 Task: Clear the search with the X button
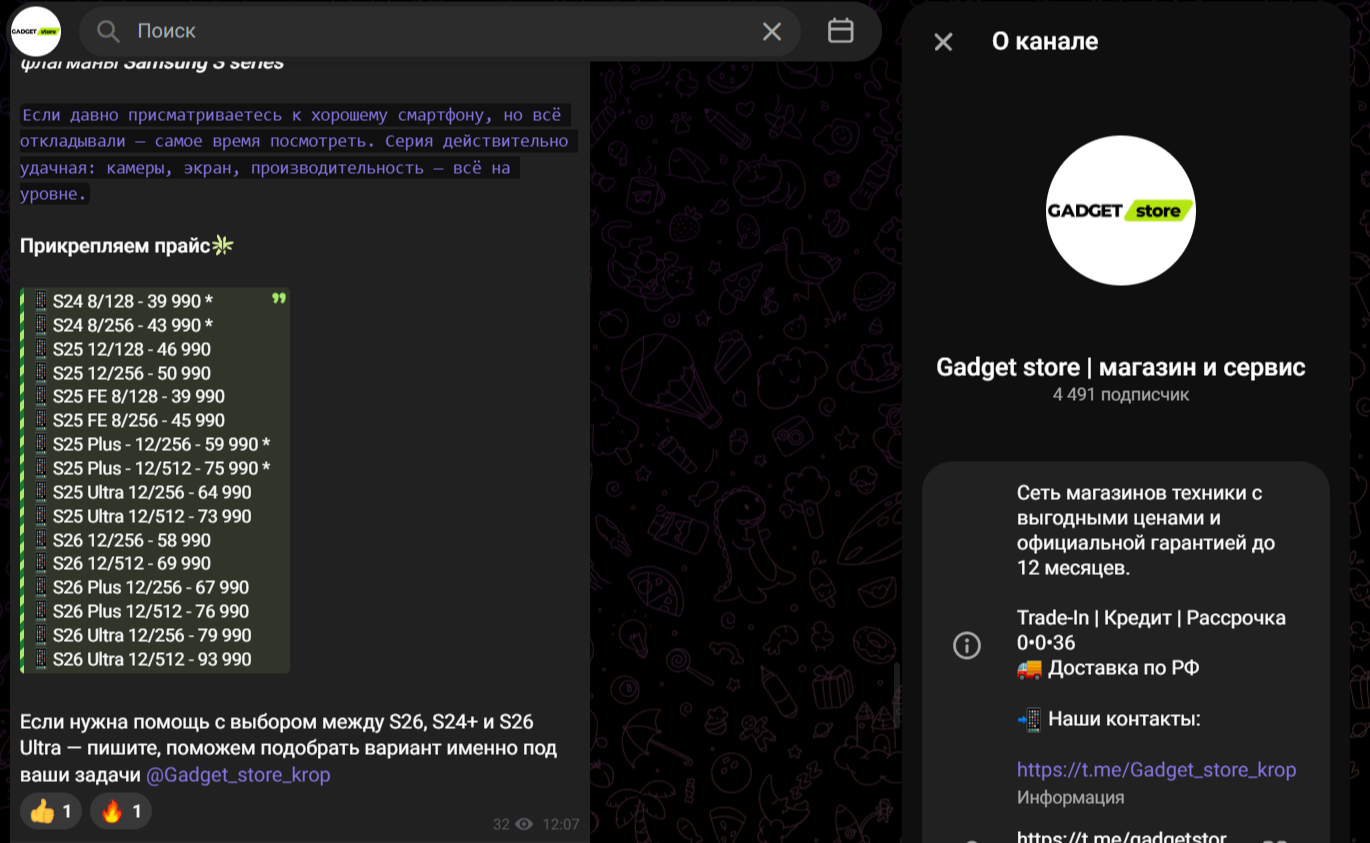(x=772, y=32)
